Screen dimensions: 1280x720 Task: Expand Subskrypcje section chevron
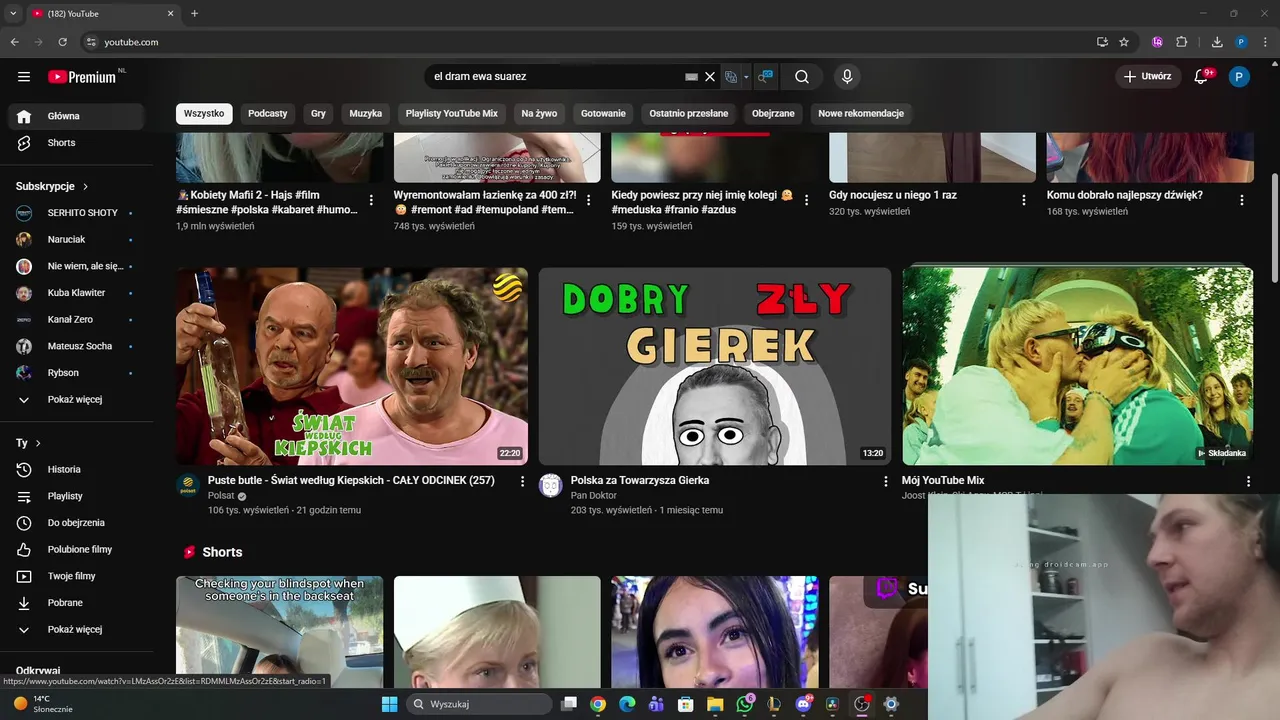(85, 186)
